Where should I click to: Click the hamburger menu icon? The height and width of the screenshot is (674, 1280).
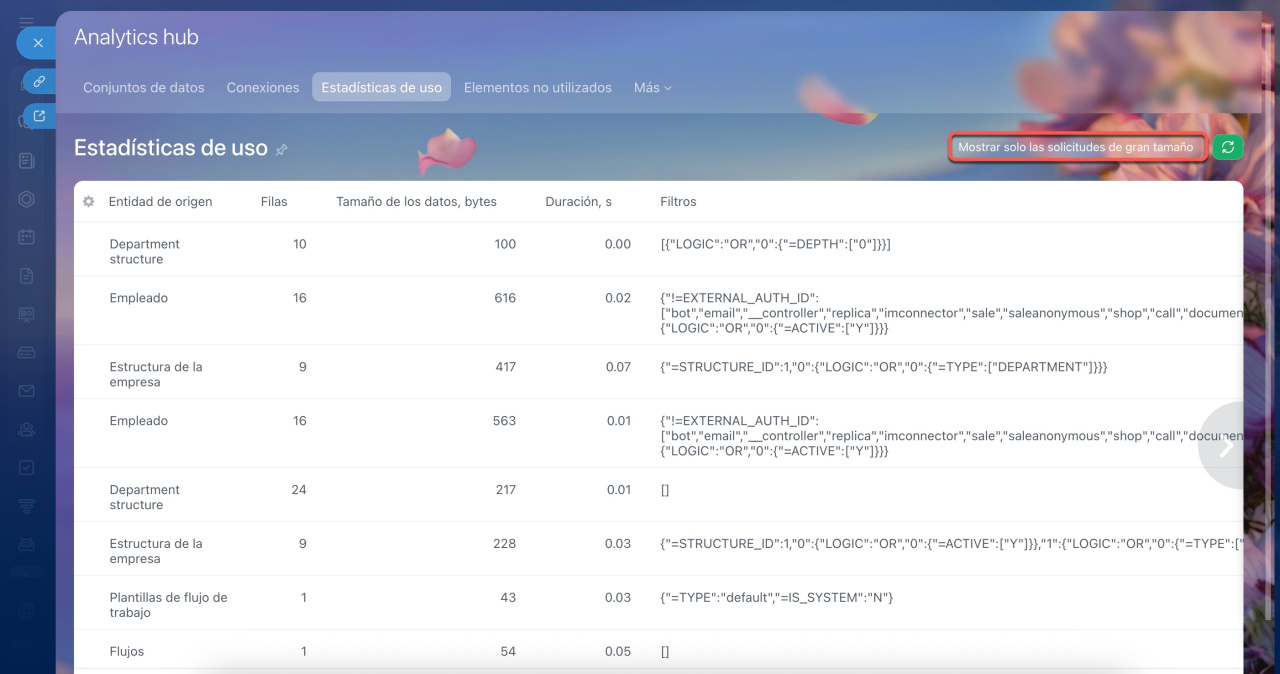pos(27,21)
